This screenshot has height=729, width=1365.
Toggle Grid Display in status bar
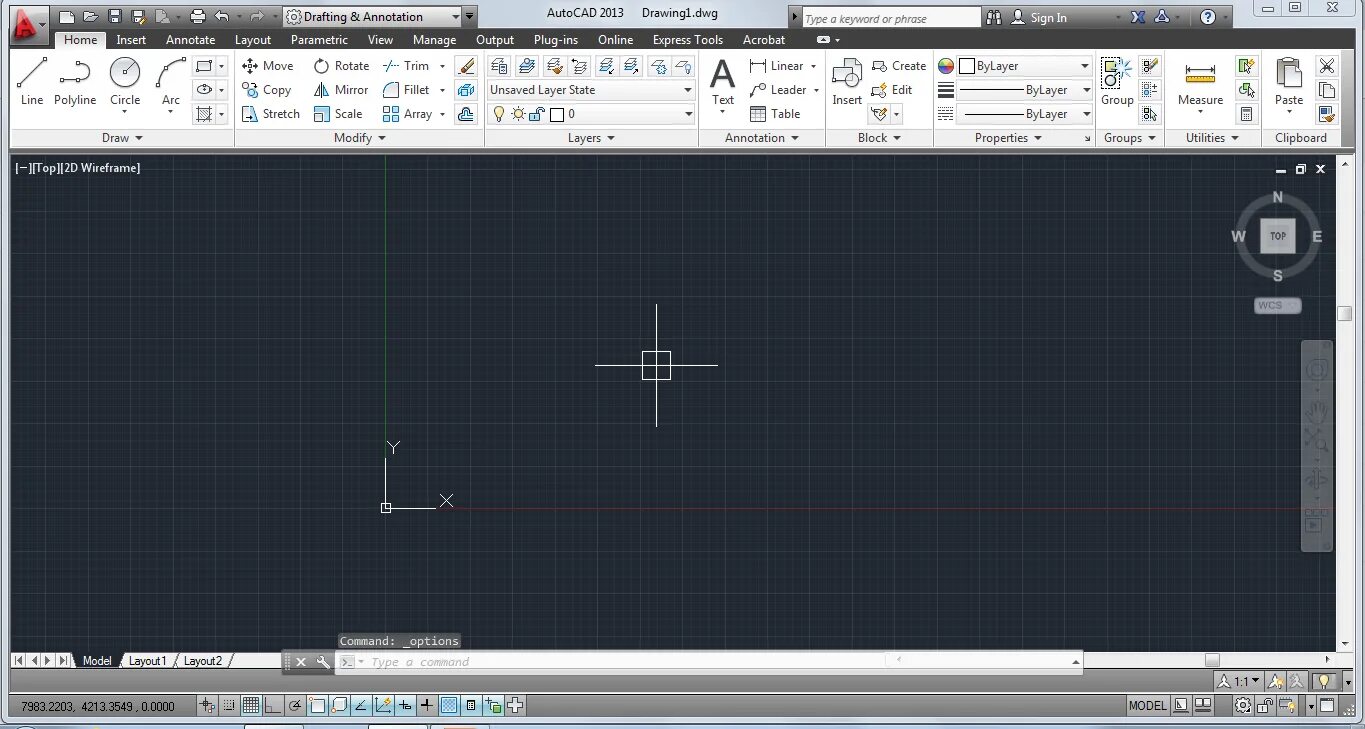click(x=251, y=706)
